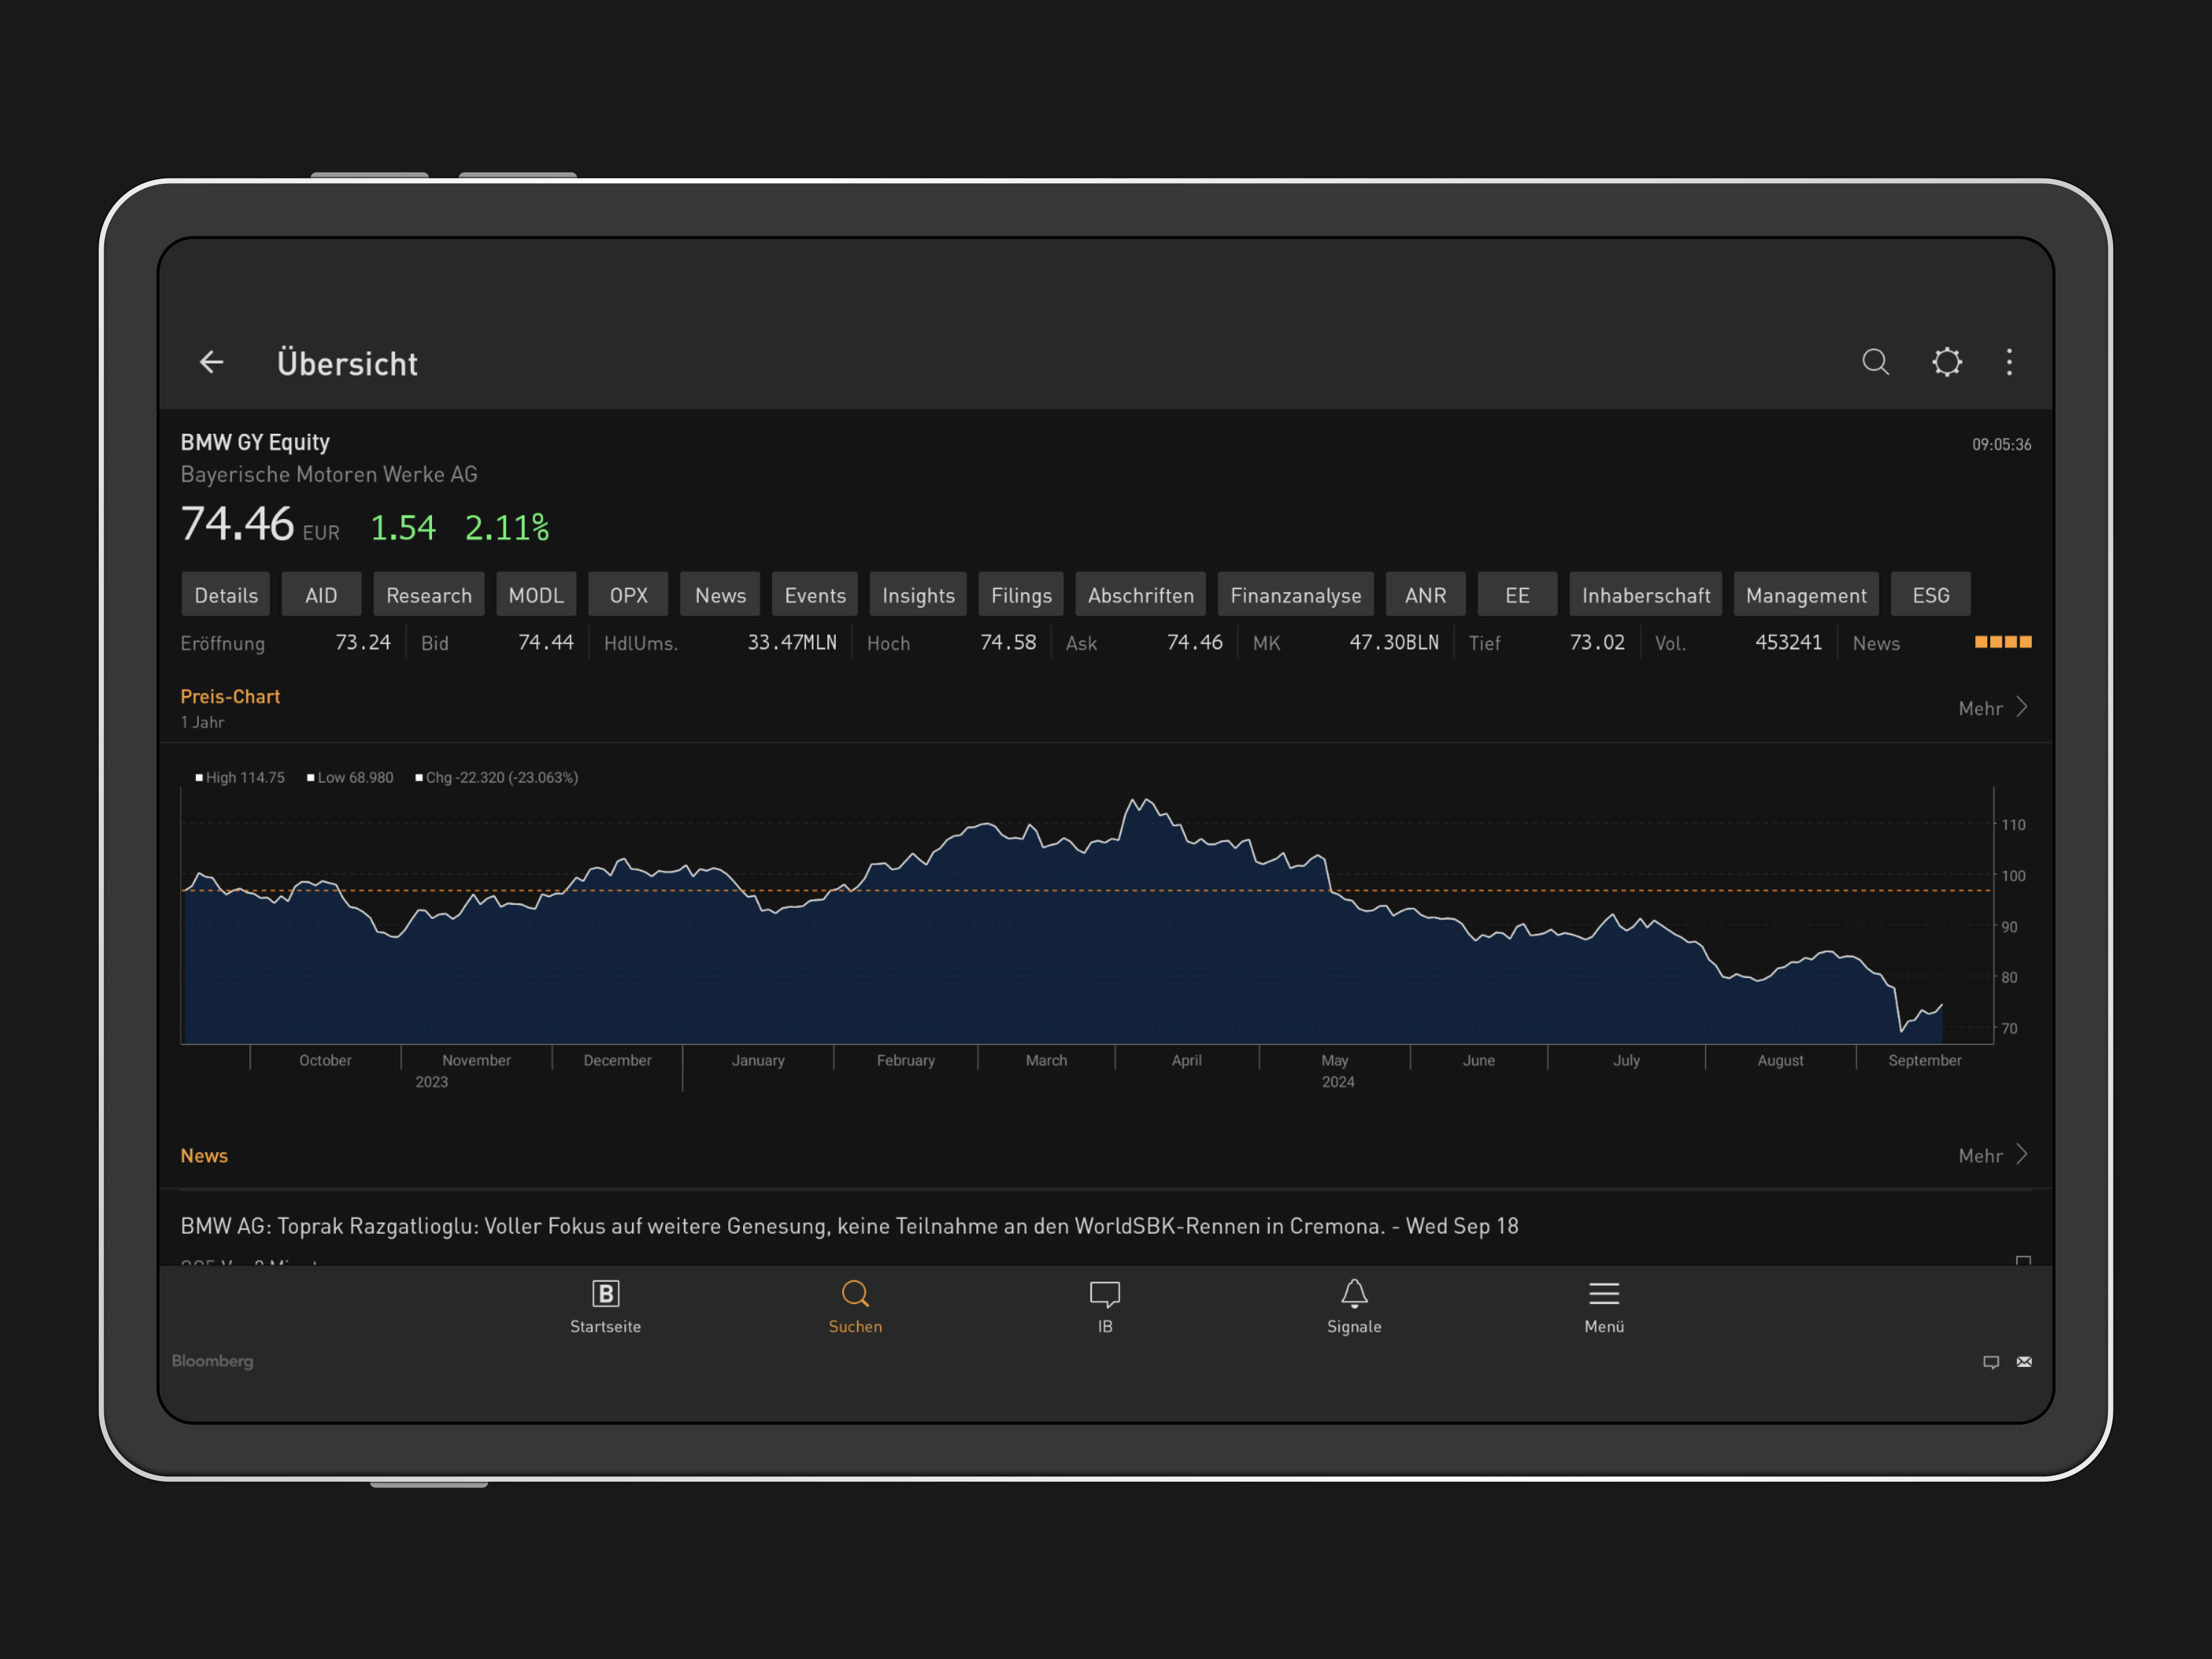Screen dimensions: 2212x1659
Task: Open the Research tab
Action: tap(429, 595)
